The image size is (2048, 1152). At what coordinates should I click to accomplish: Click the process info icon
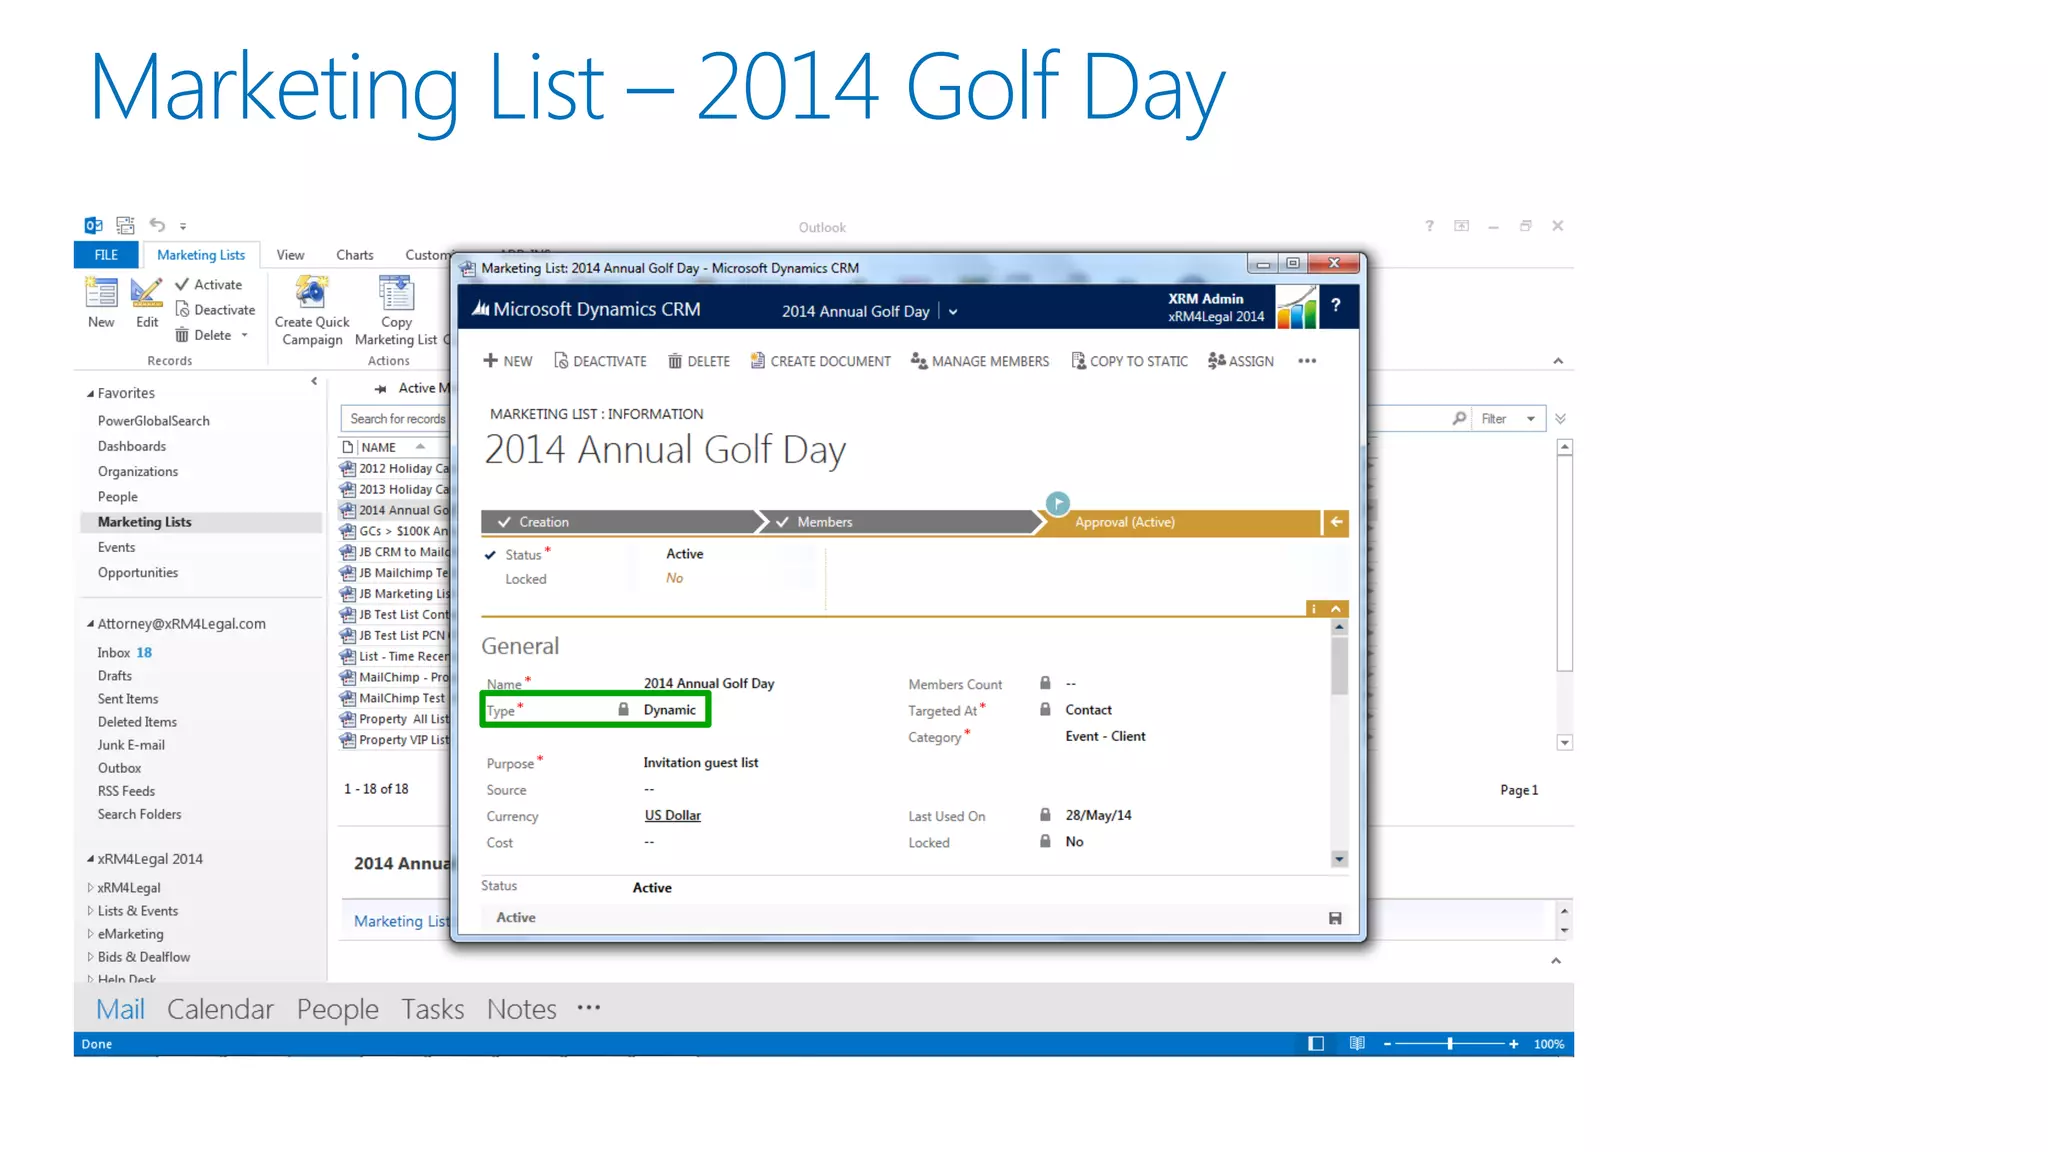pos(1314,608)
